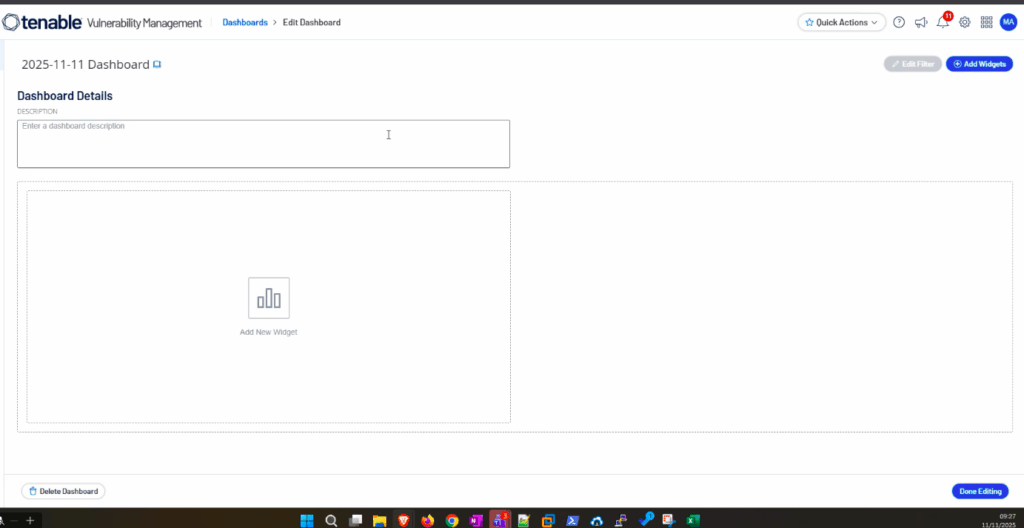Click the Add Widgets button
Image resolution: width=1024 pixels, height=528 pixels.
tap(979, 64)
